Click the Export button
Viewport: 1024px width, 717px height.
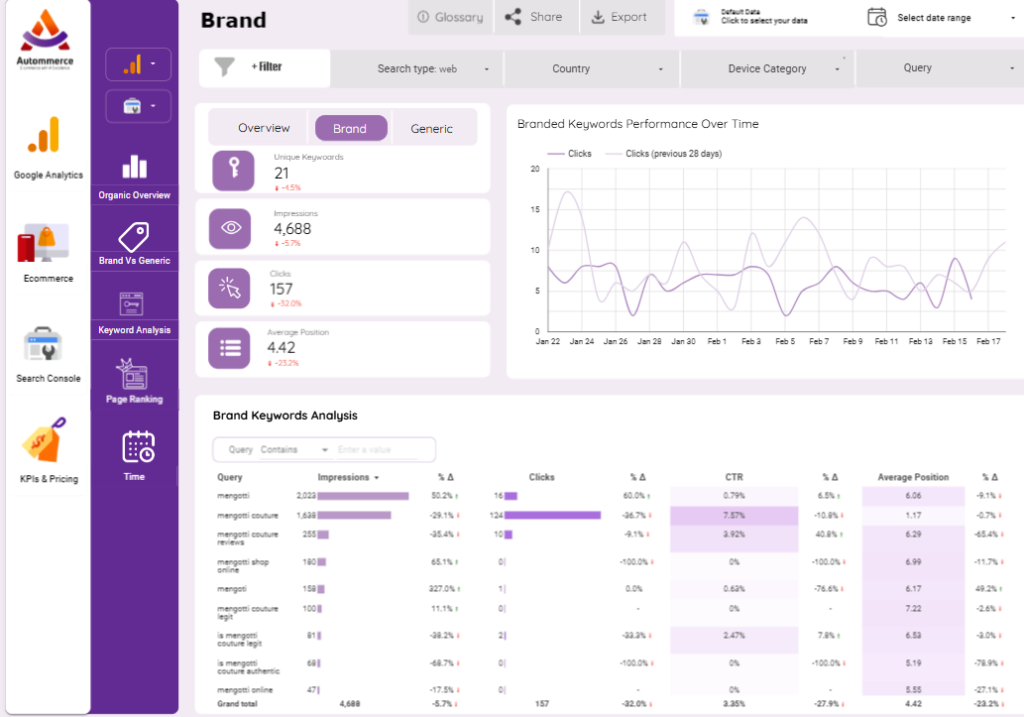(x=622, y=17)
